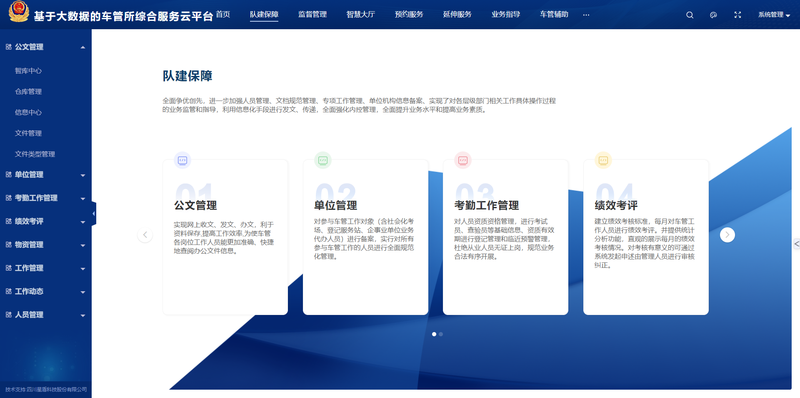Screen dimensions: 800x398
Task: Go to previous carousel slide arrow
Action: [145, 235]
